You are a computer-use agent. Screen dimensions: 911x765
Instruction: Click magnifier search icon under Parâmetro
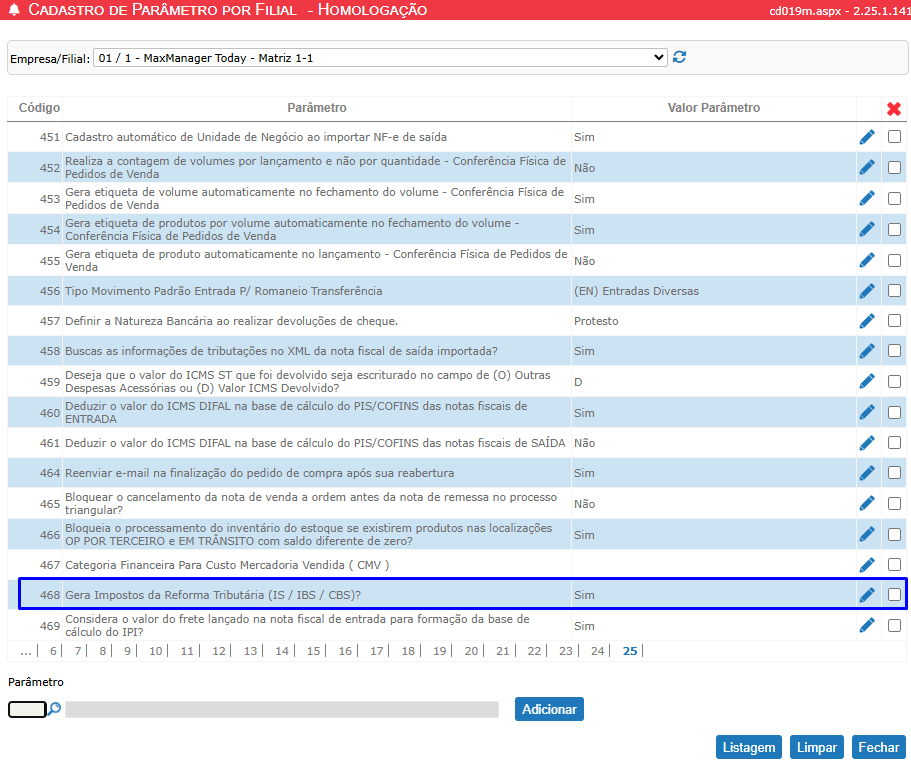[55, 709]
